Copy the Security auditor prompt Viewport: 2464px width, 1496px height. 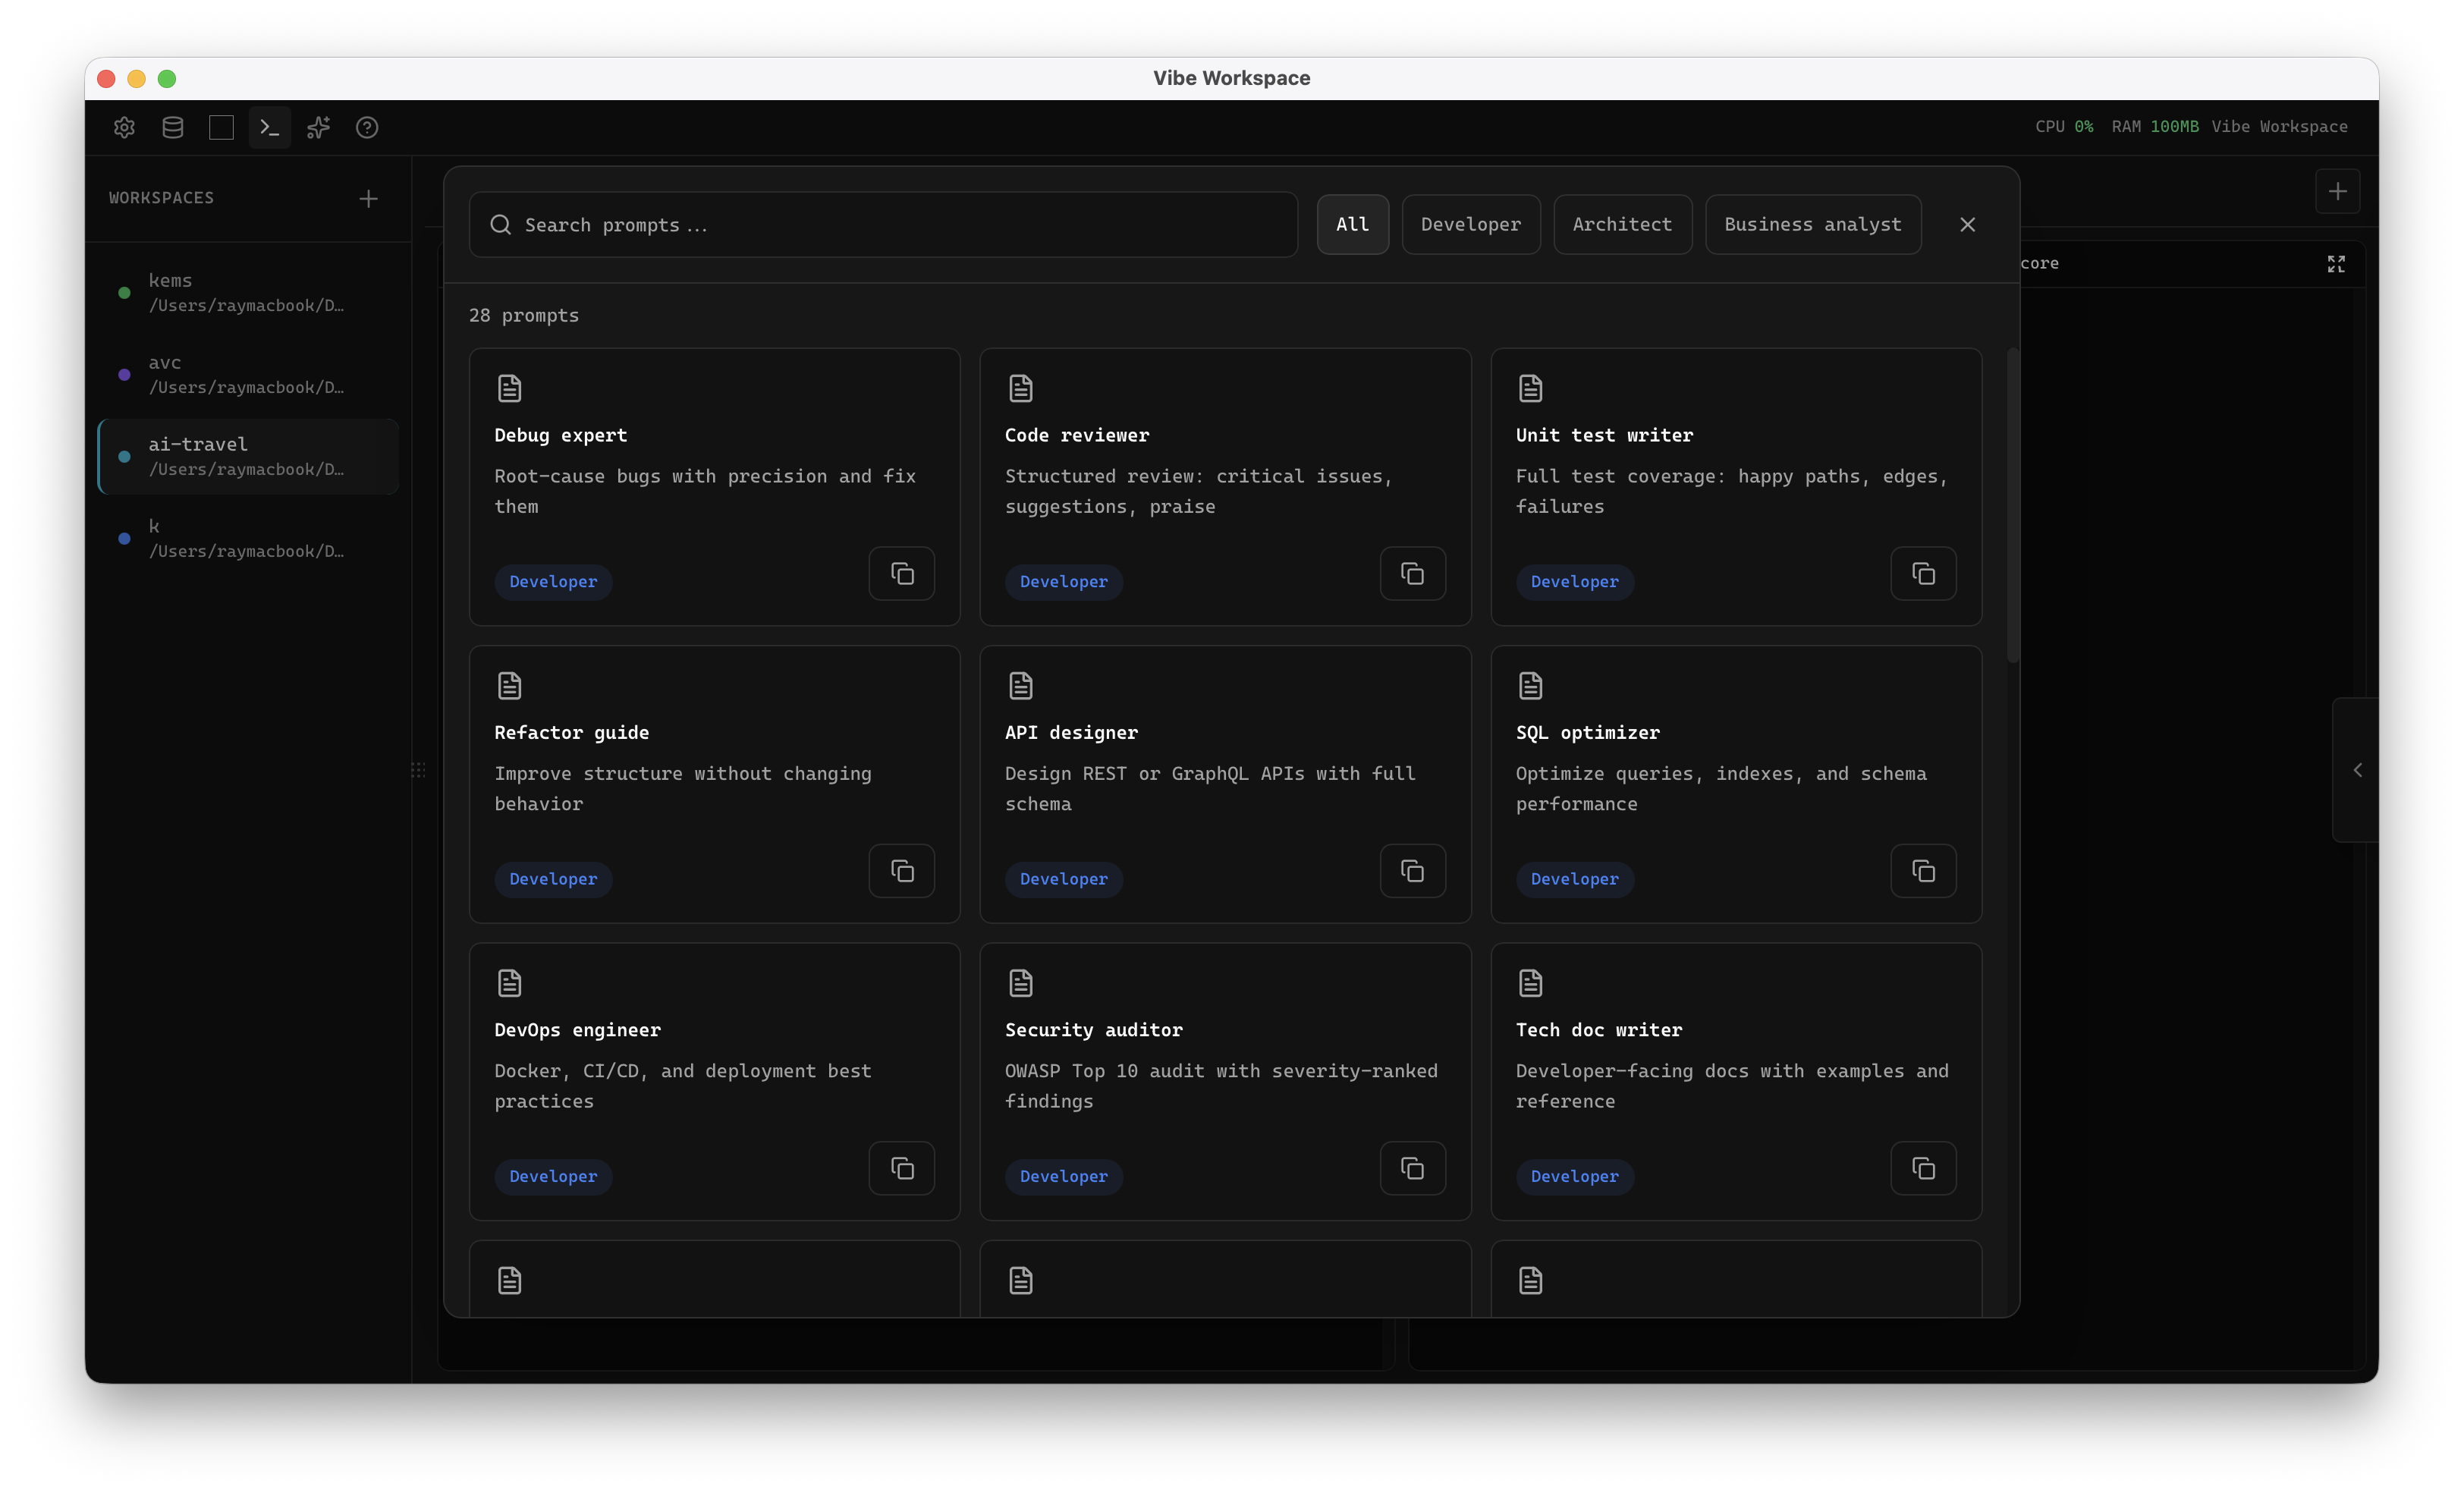[1412, 1168]
